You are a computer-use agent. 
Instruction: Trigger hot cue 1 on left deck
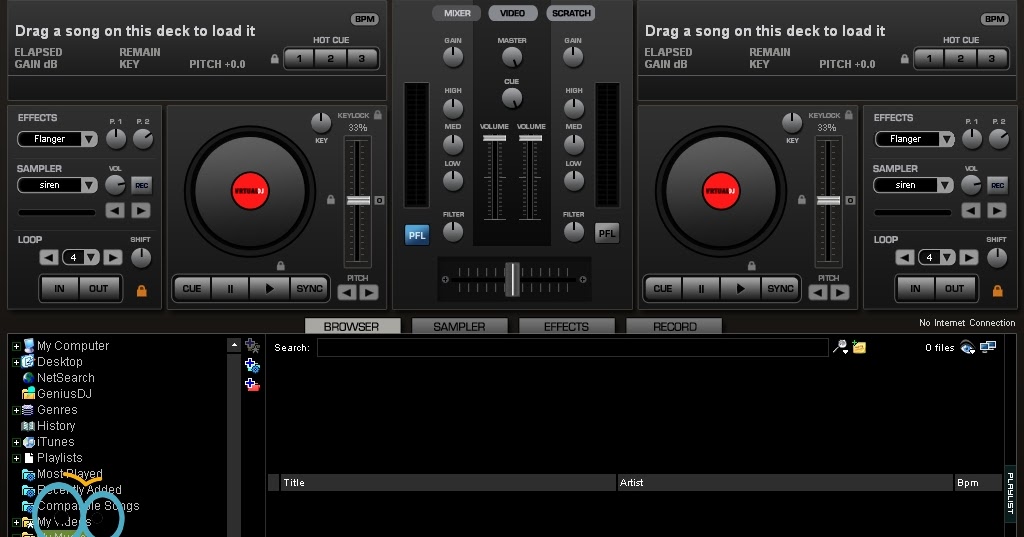click(300, 59)
